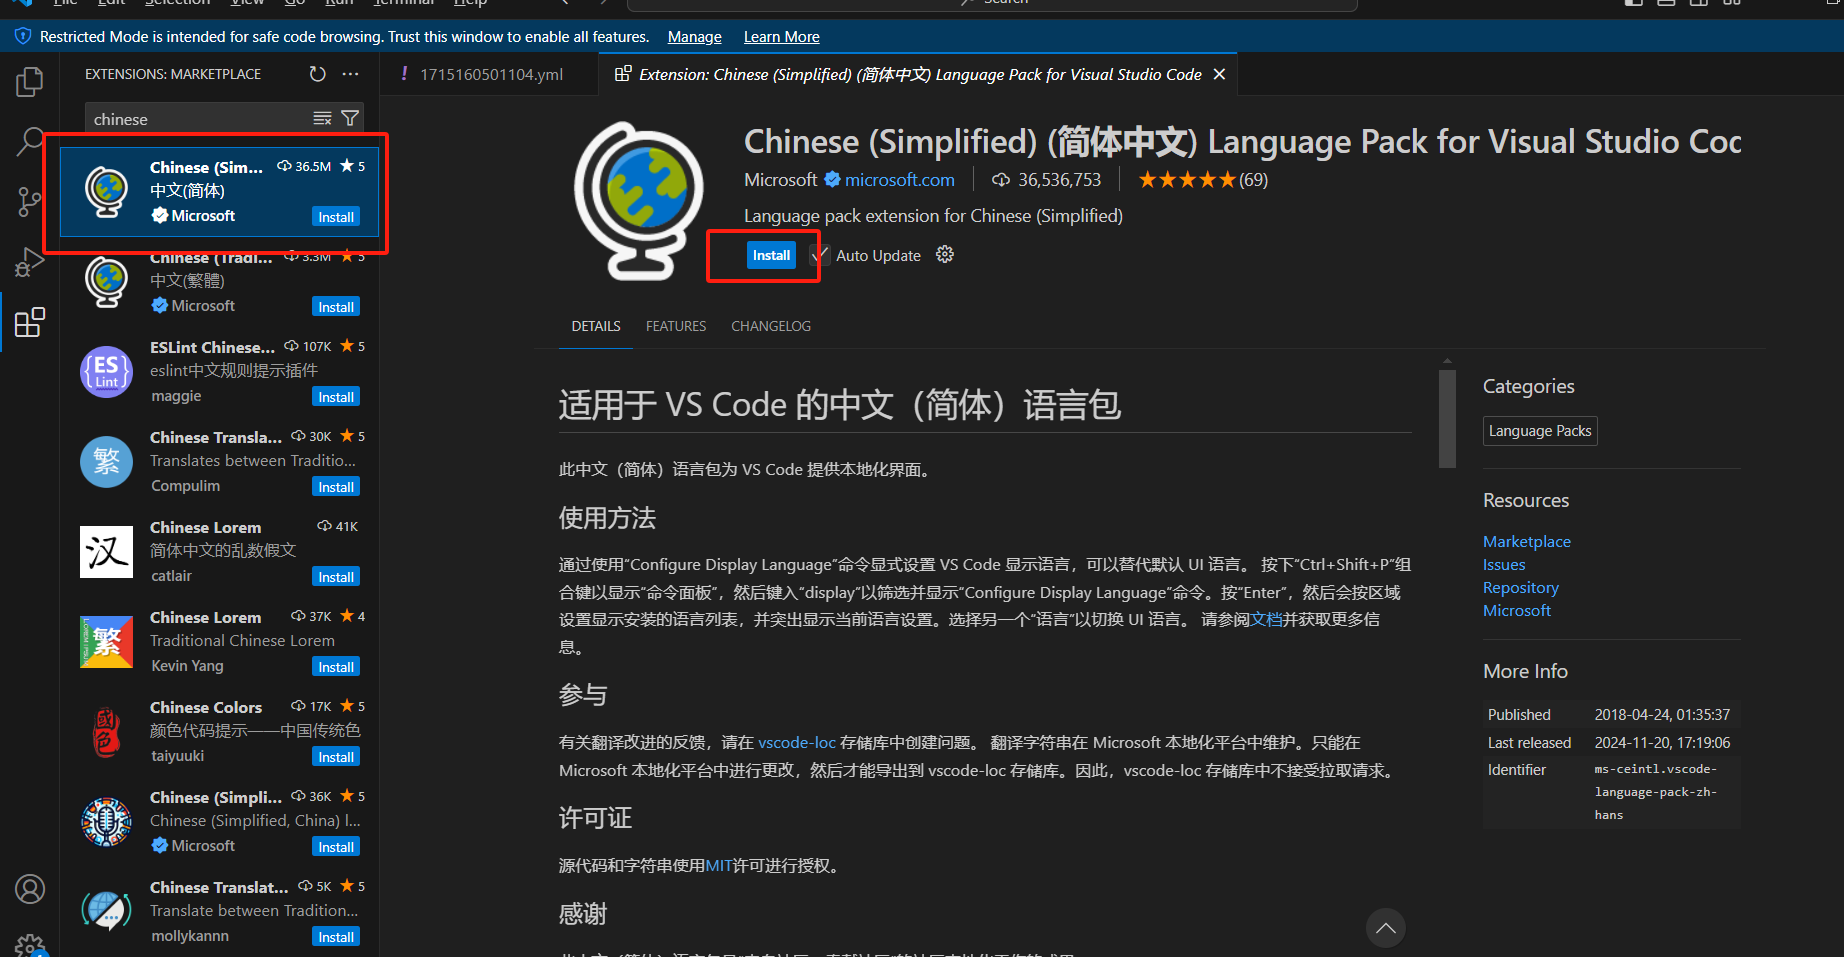Install the Chinese (Simplified, China) speech extension
Screen dimensions: 1844x957
point(336,847)
